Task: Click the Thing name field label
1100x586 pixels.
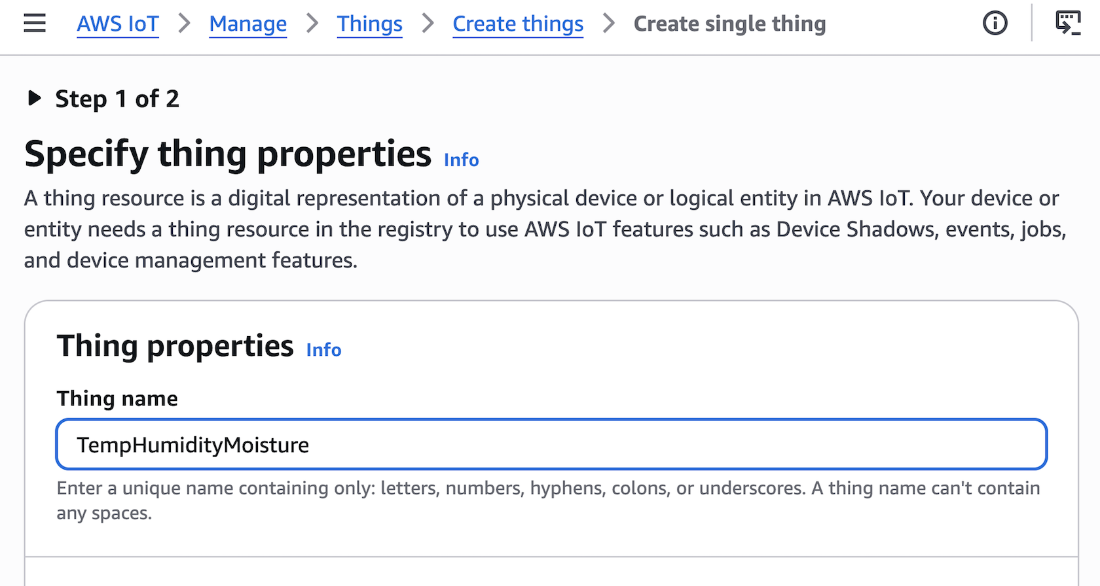Action: (x=117, y=399)
